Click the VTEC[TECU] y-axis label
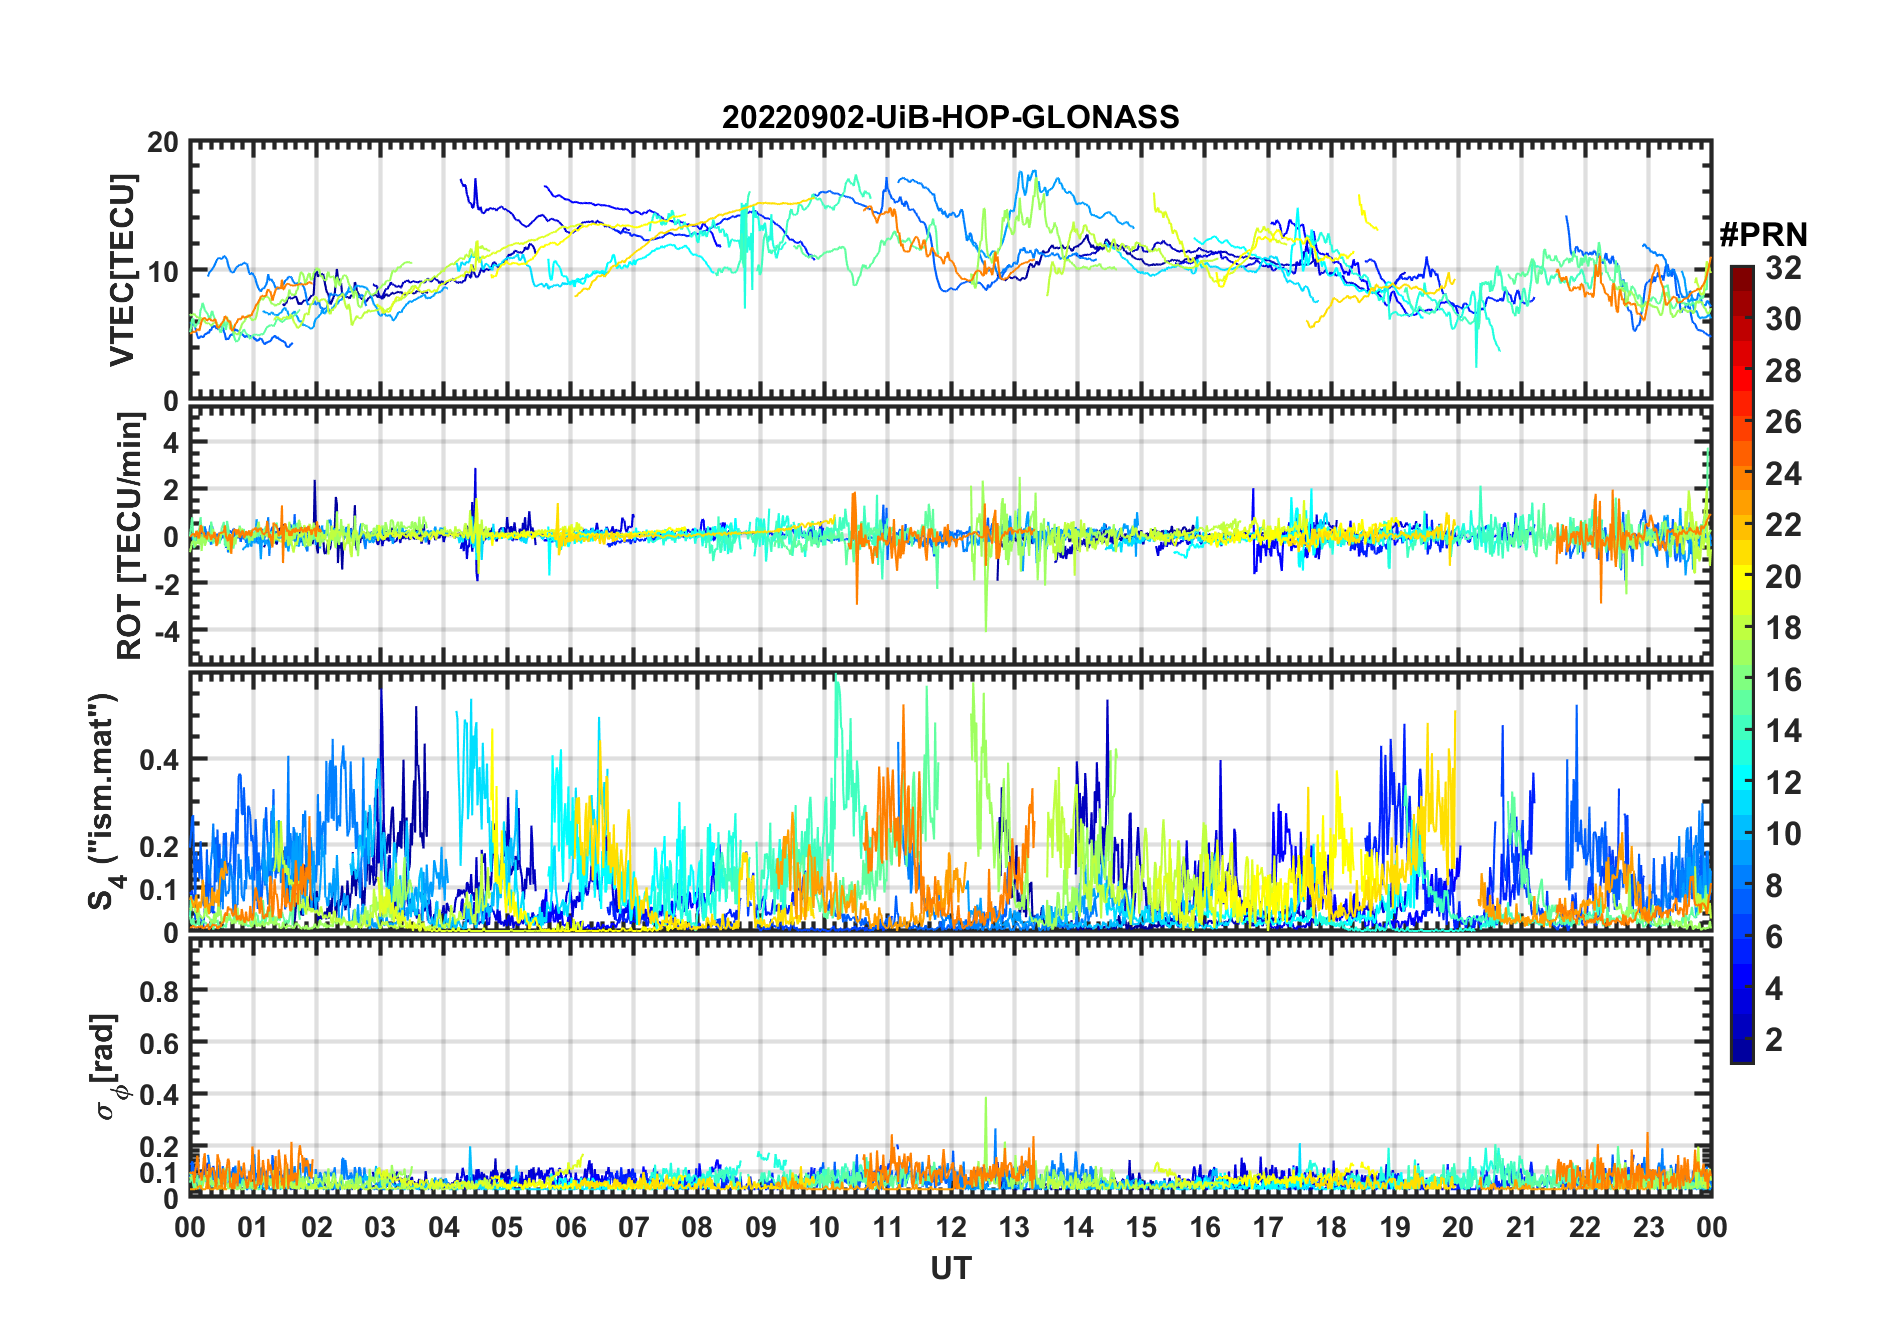Screen dimensions: 1902x1330 tap(122, 270)
